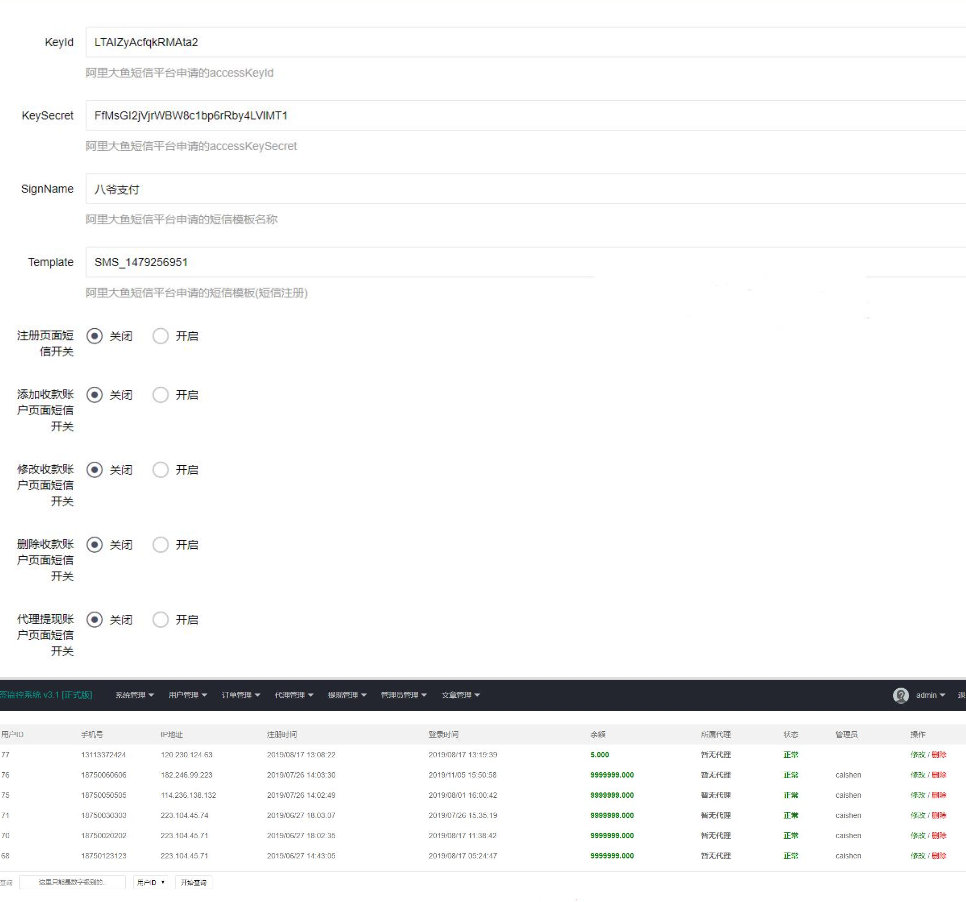Open the 订单管理 navigation menu
Viewport: 966px width, 902px height.
click(241, 695)
